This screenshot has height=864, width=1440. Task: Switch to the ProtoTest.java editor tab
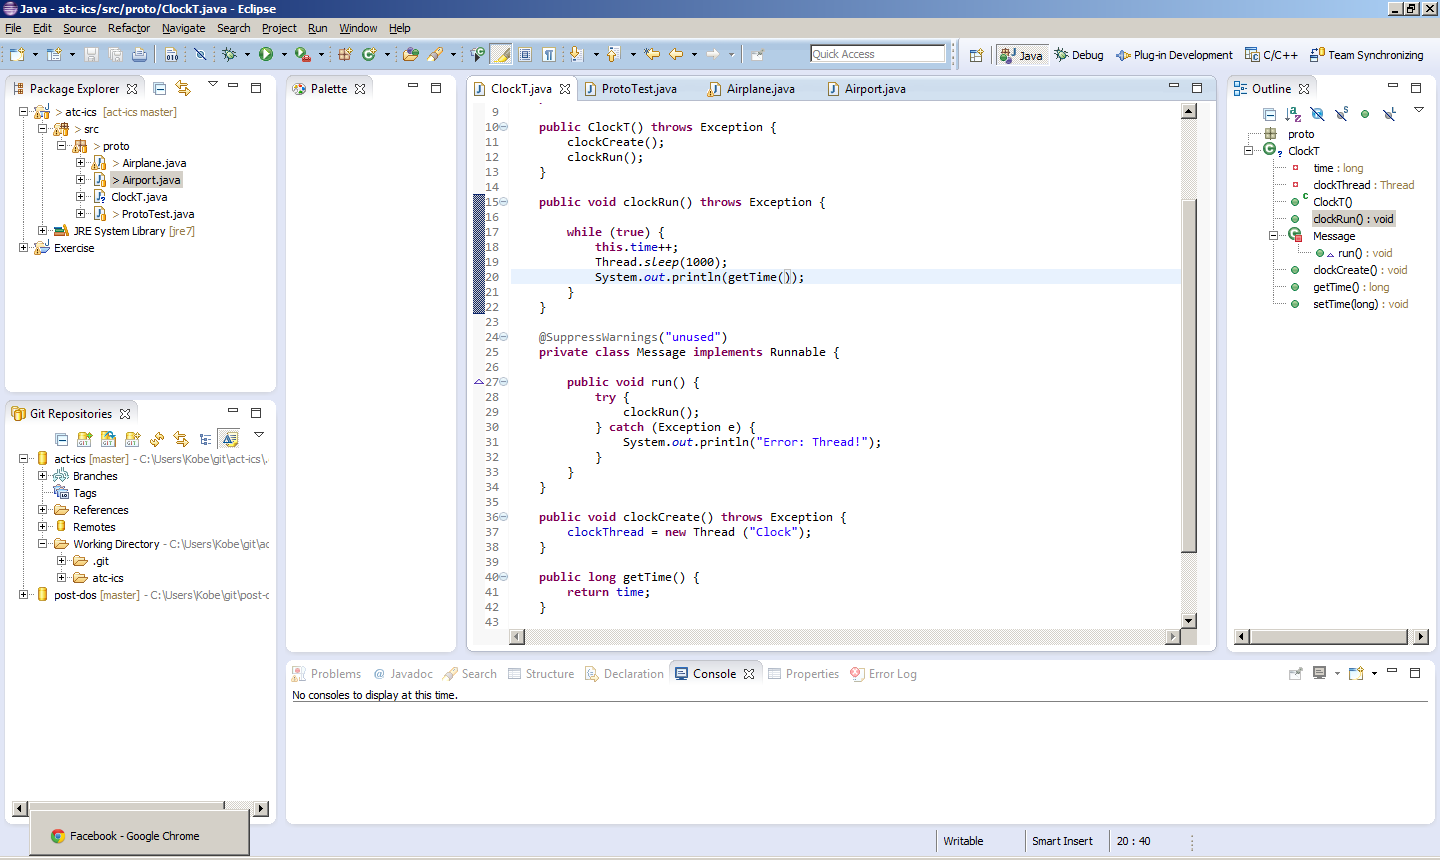point(638,89)
